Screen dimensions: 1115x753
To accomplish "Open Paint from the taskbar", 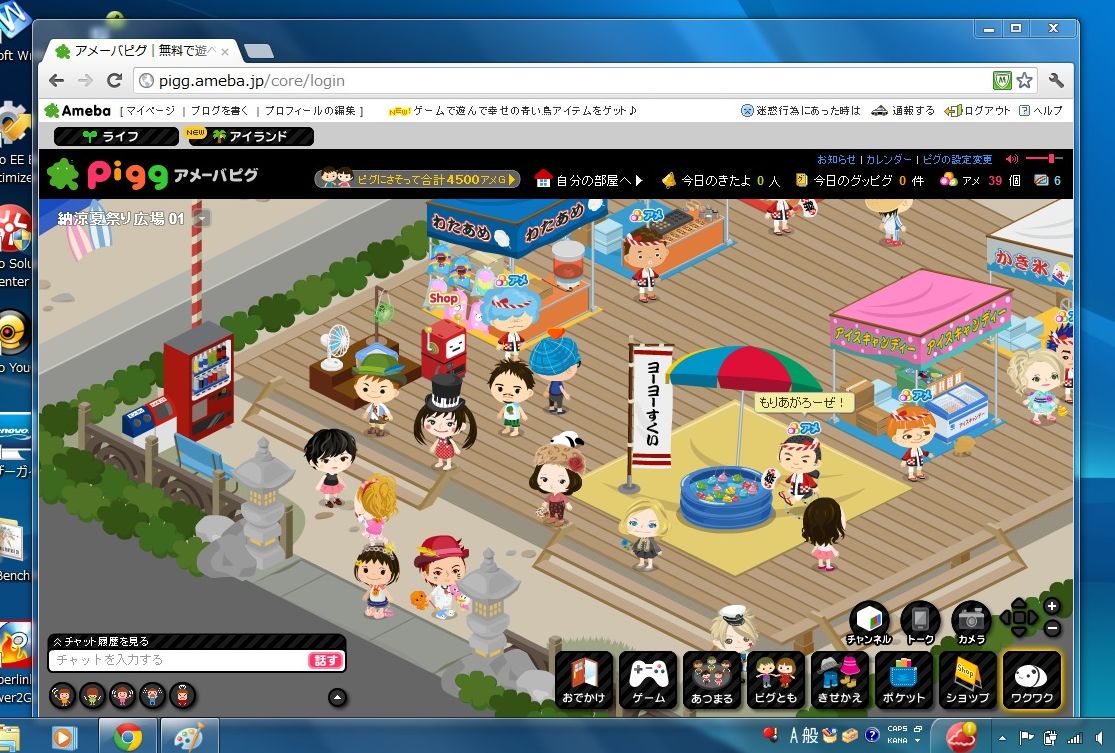I will (188, 737).
